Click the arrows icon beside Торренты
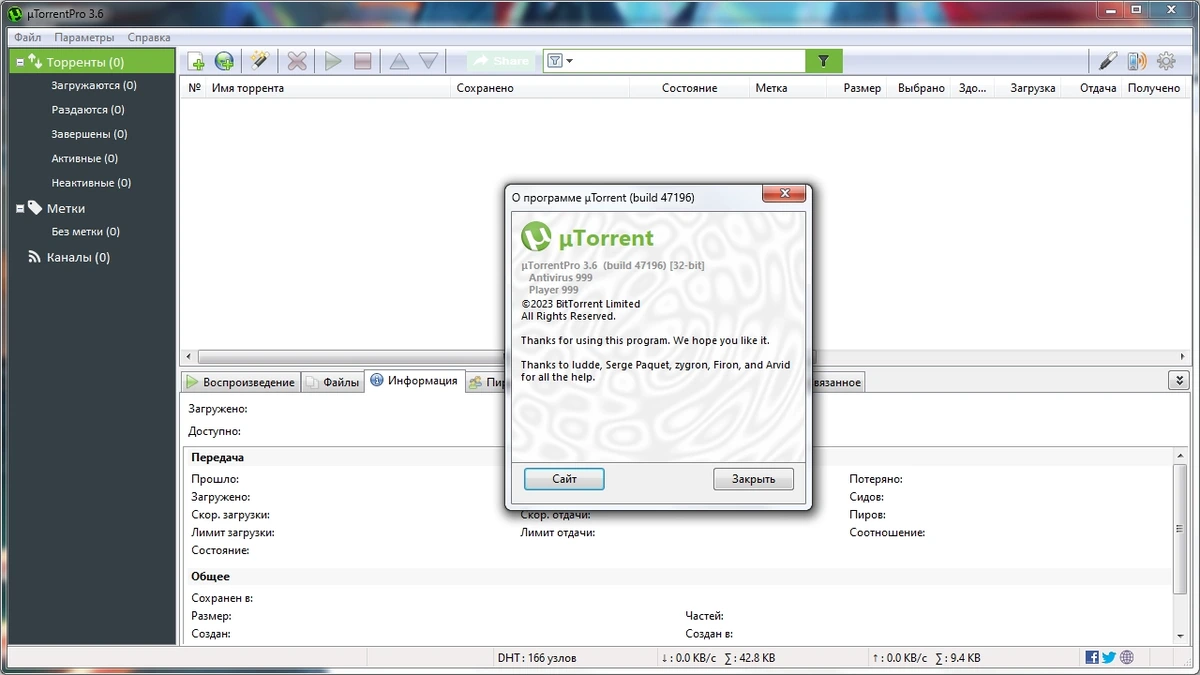 [x=35, y=62]
